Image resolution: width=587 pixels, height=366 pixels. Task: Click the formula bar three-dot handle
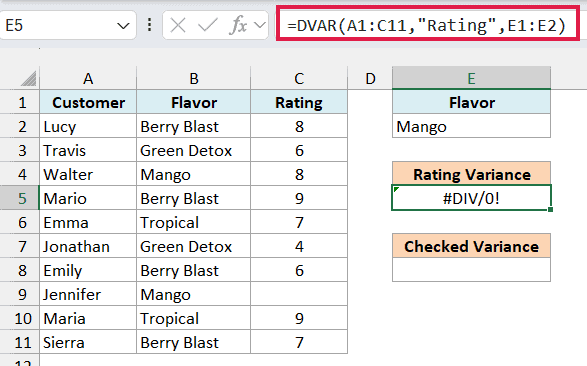(x=149, y=25)
